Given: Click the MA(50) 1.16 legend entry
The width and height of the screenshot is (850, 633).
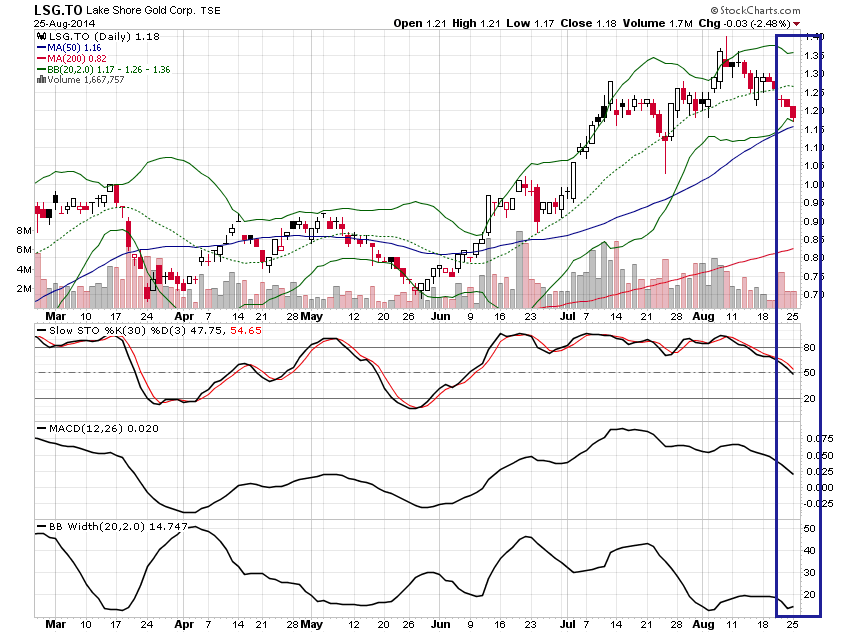Looking at the screenshot, I should click(x=74, y=48).
